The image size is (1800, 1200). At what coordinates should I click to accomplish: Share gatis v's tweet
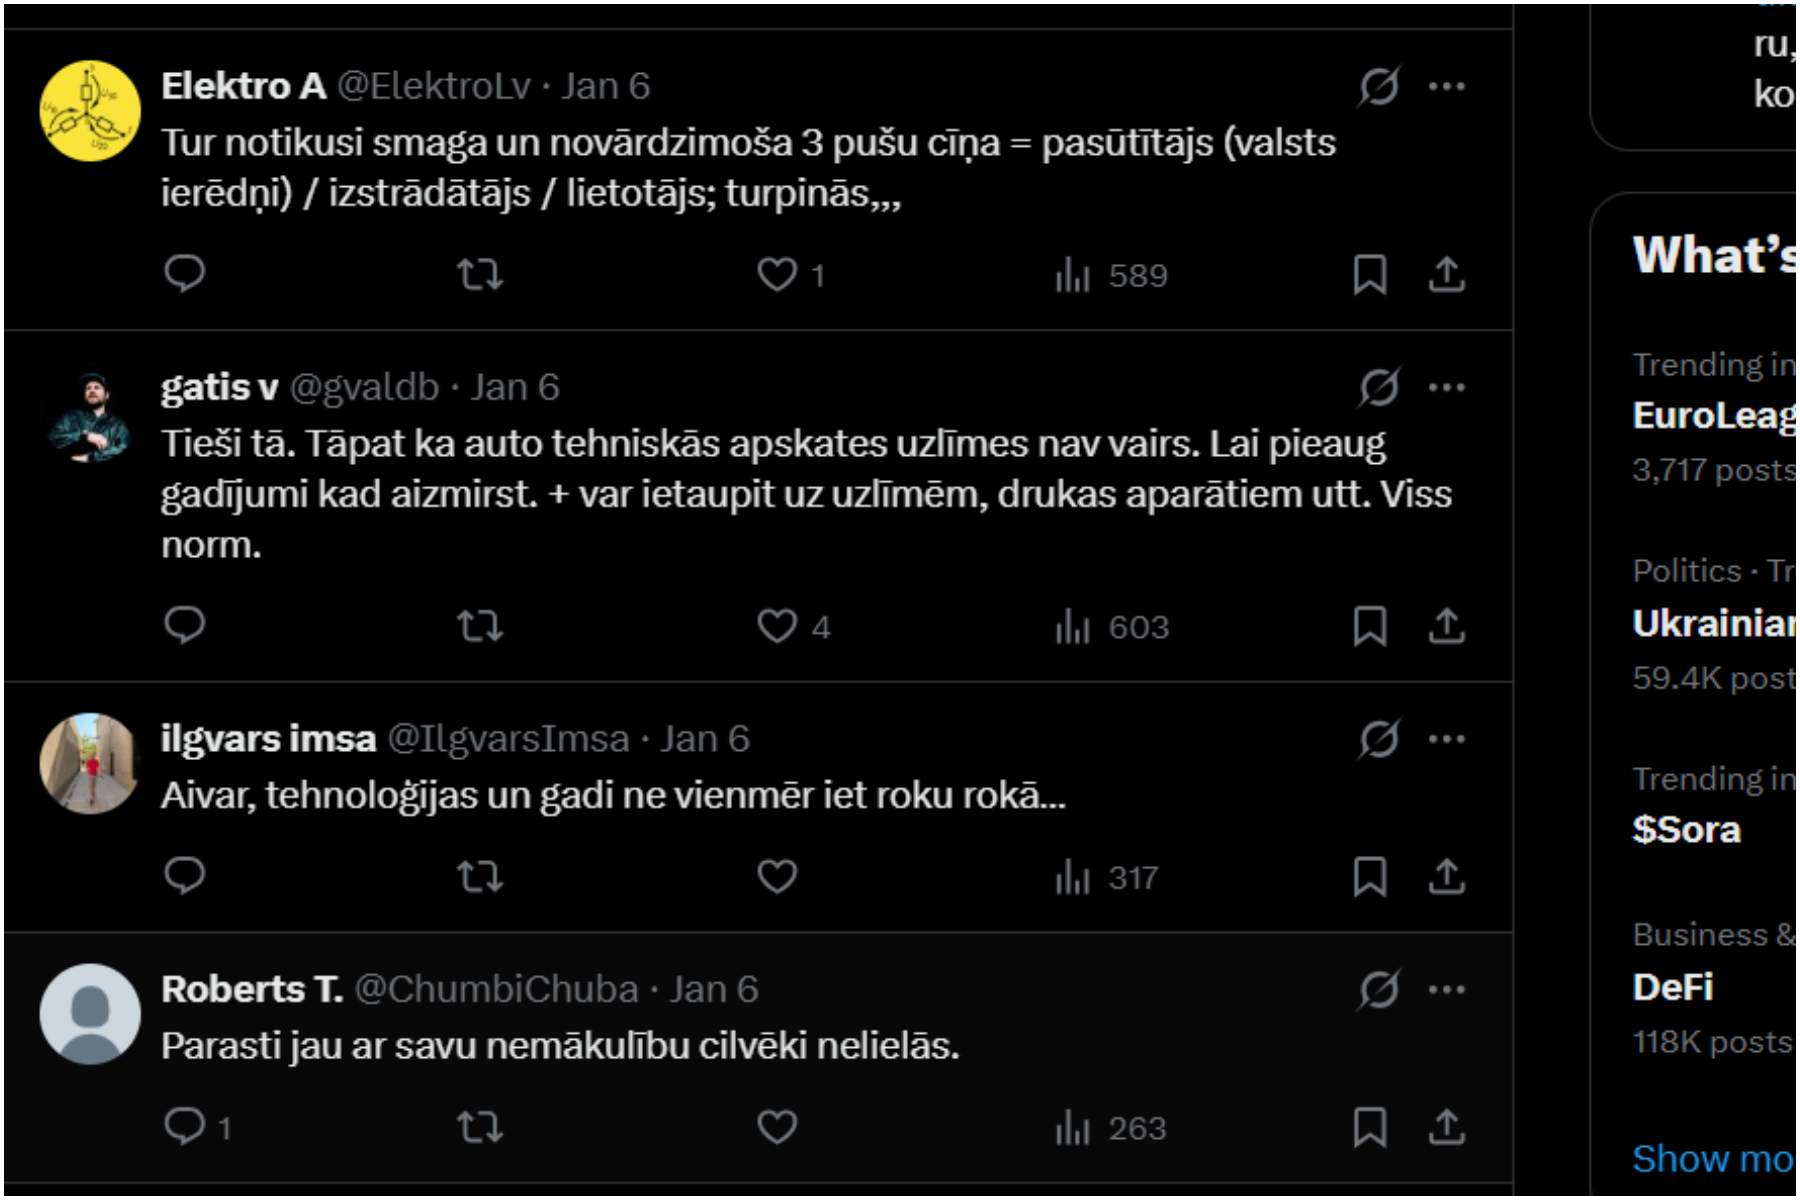1446,626
